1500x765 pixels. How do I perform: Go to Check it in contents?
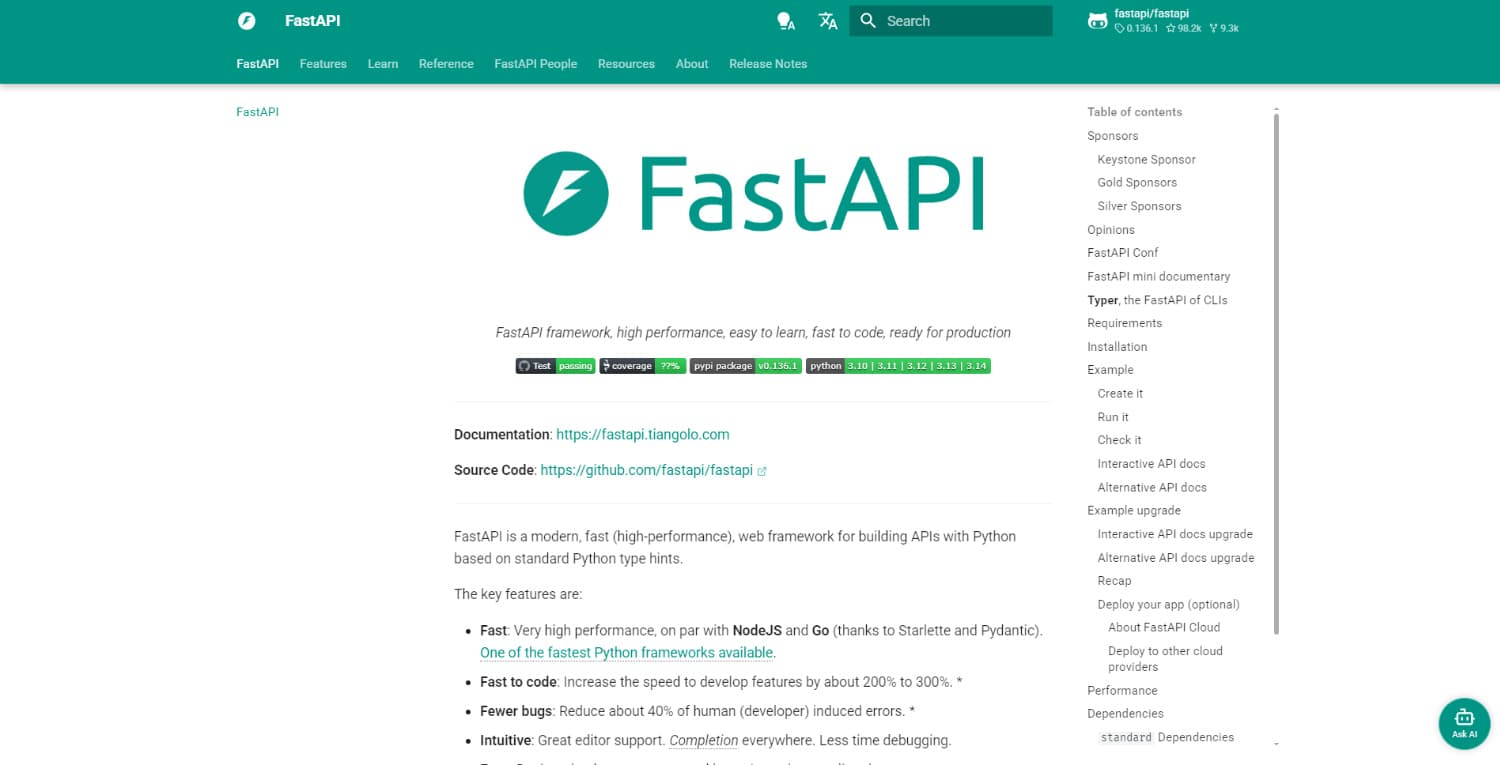pyautogui.click(x=1119, y=440)
